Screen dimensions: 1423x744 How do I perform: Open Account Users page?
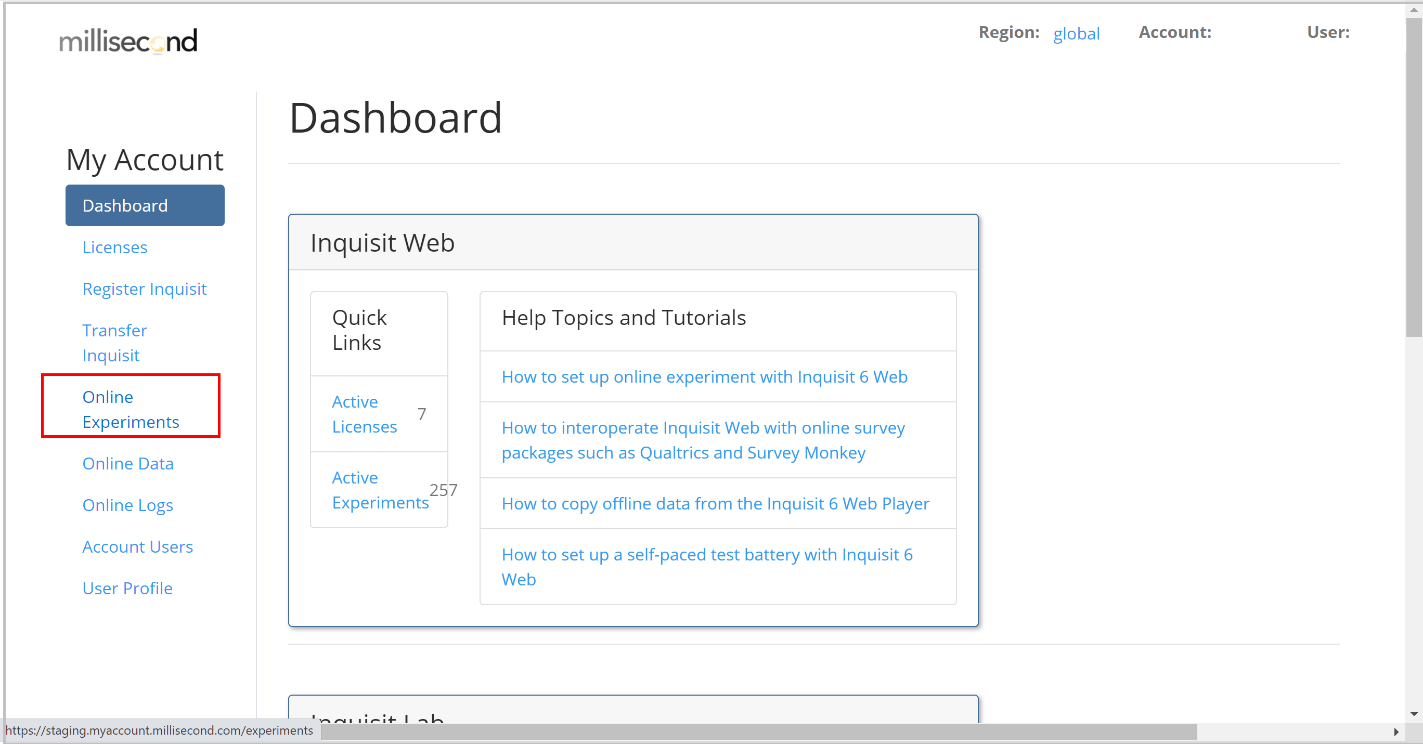[138, 547]
